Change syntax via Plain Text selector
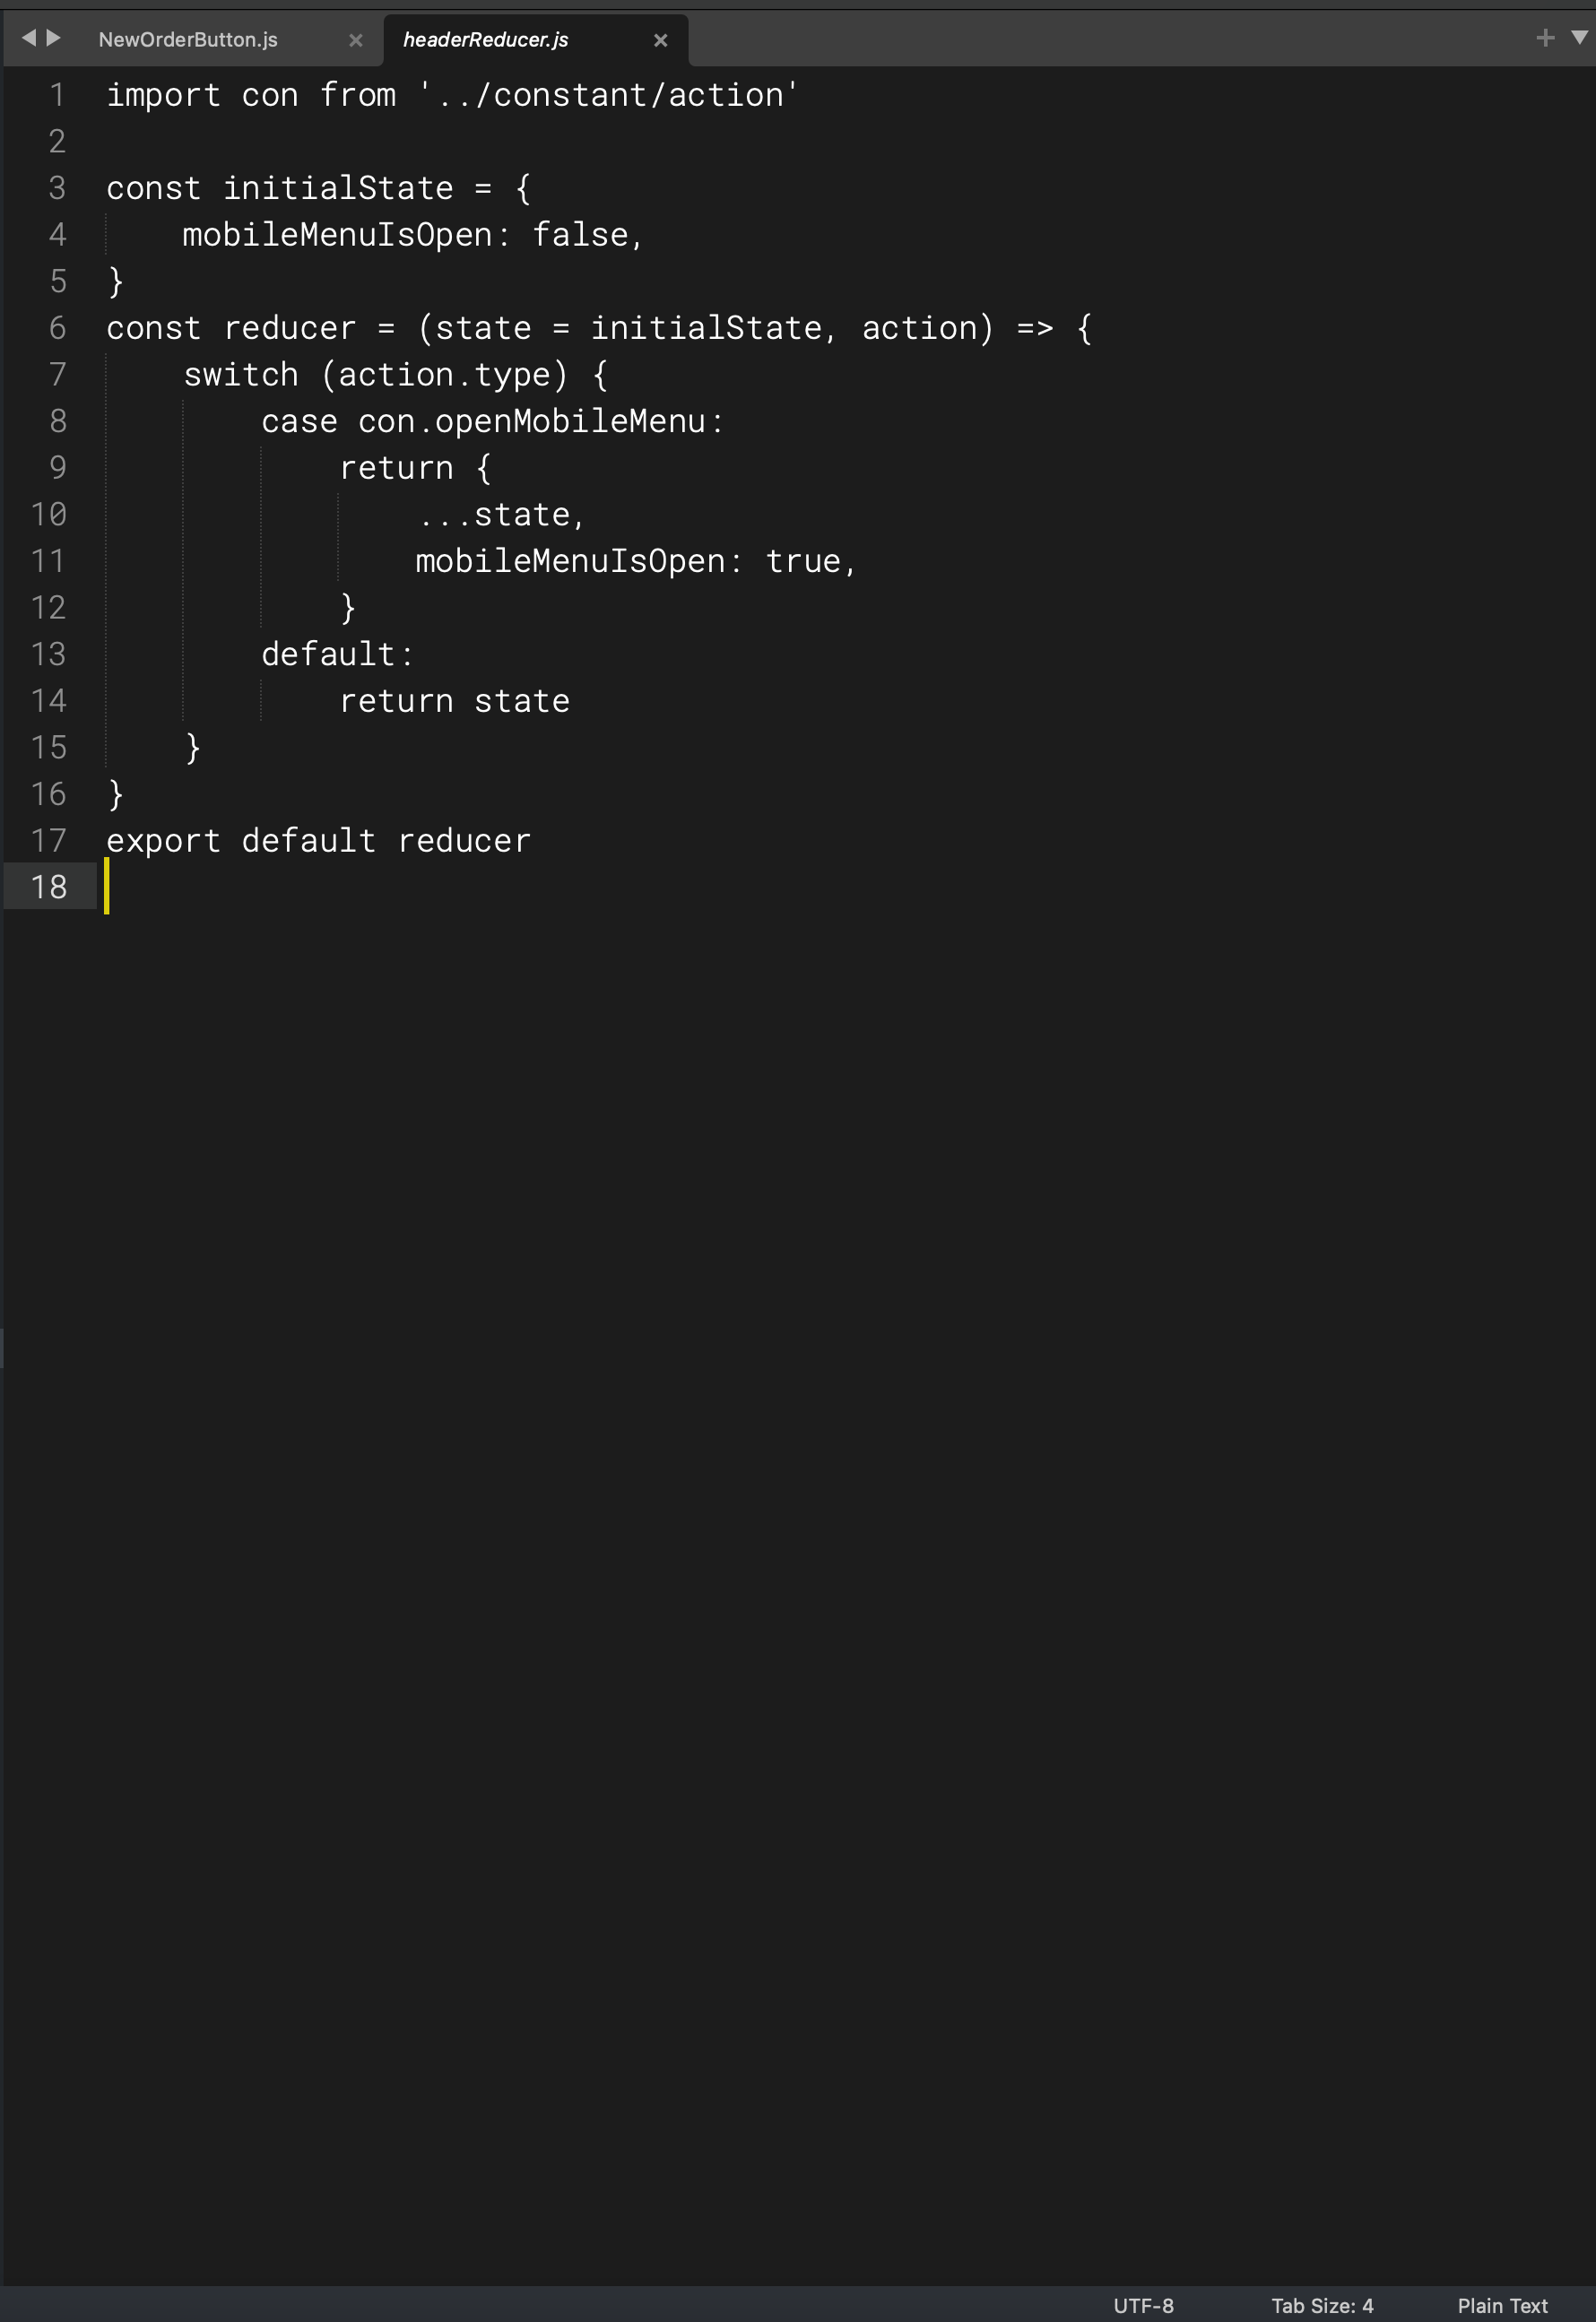 [x=1502, y=2305]
